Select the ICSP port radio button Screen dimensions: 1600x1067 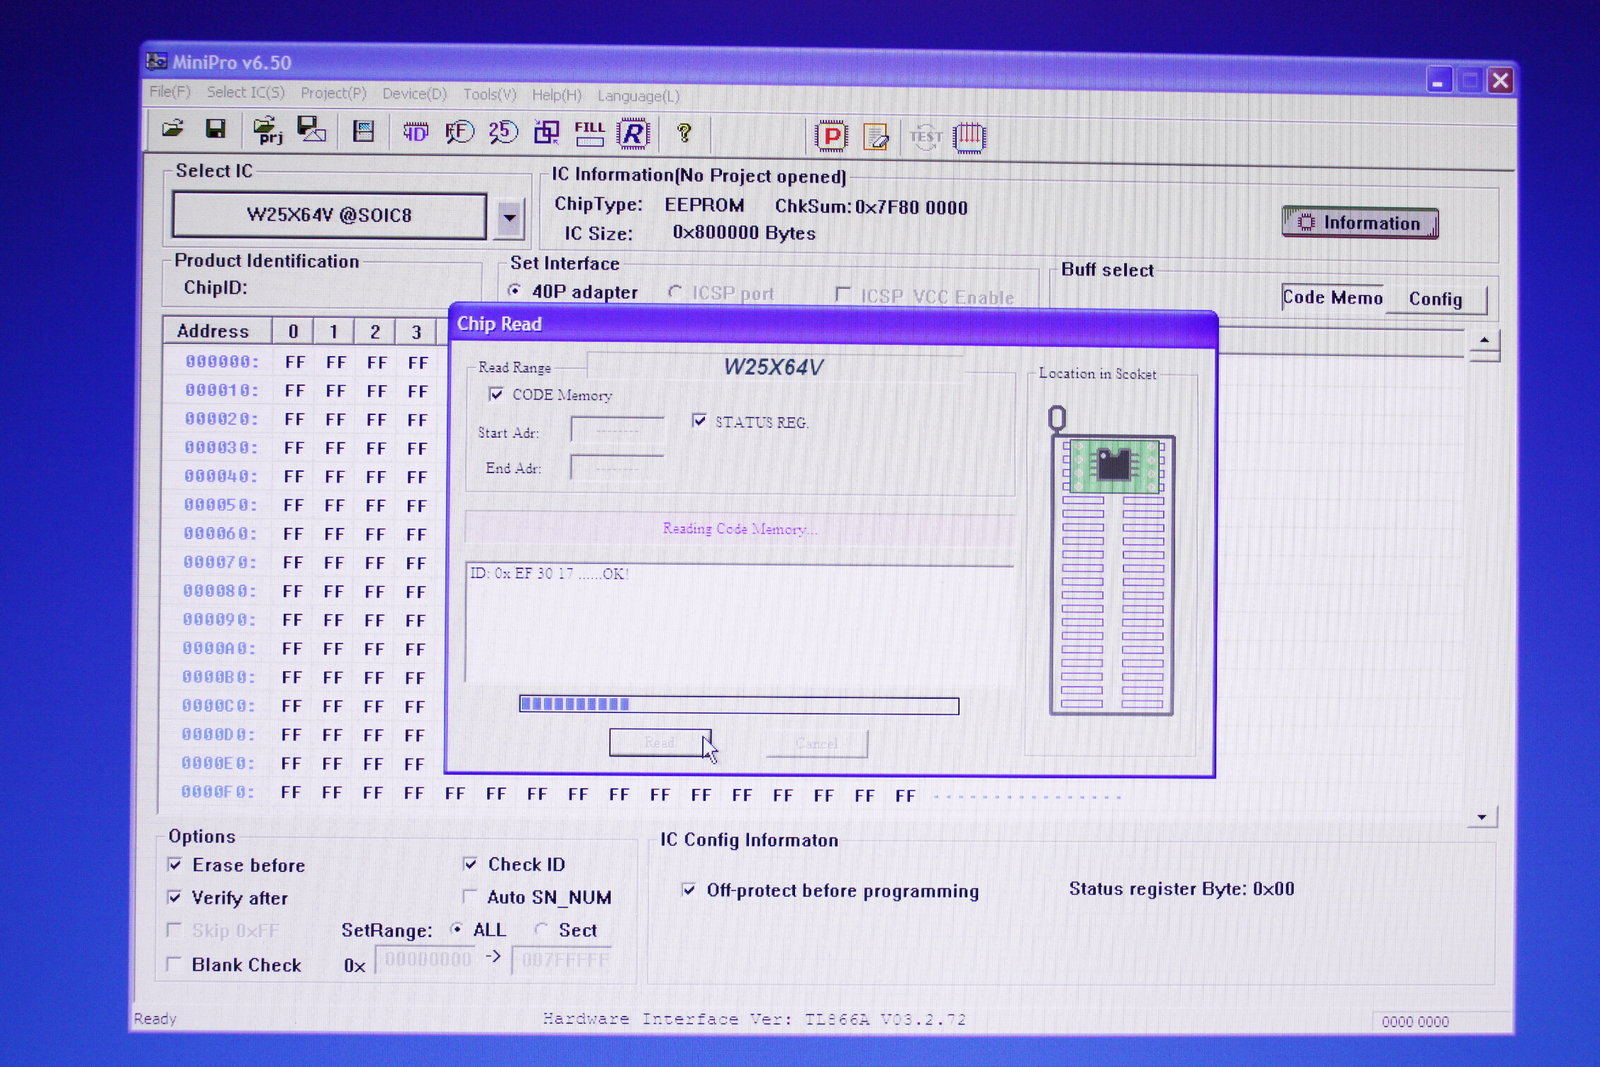[675, 292]
